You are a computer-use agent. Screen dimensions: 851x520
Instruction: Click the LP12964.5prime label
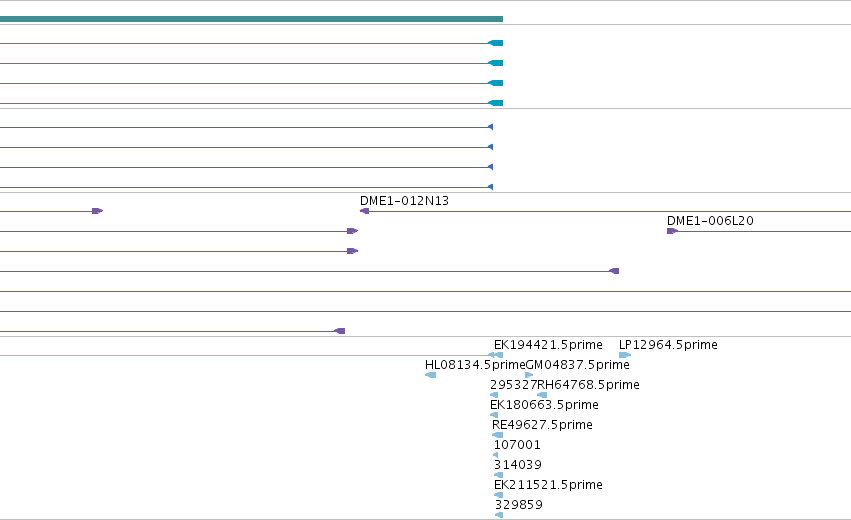[668, 345]
